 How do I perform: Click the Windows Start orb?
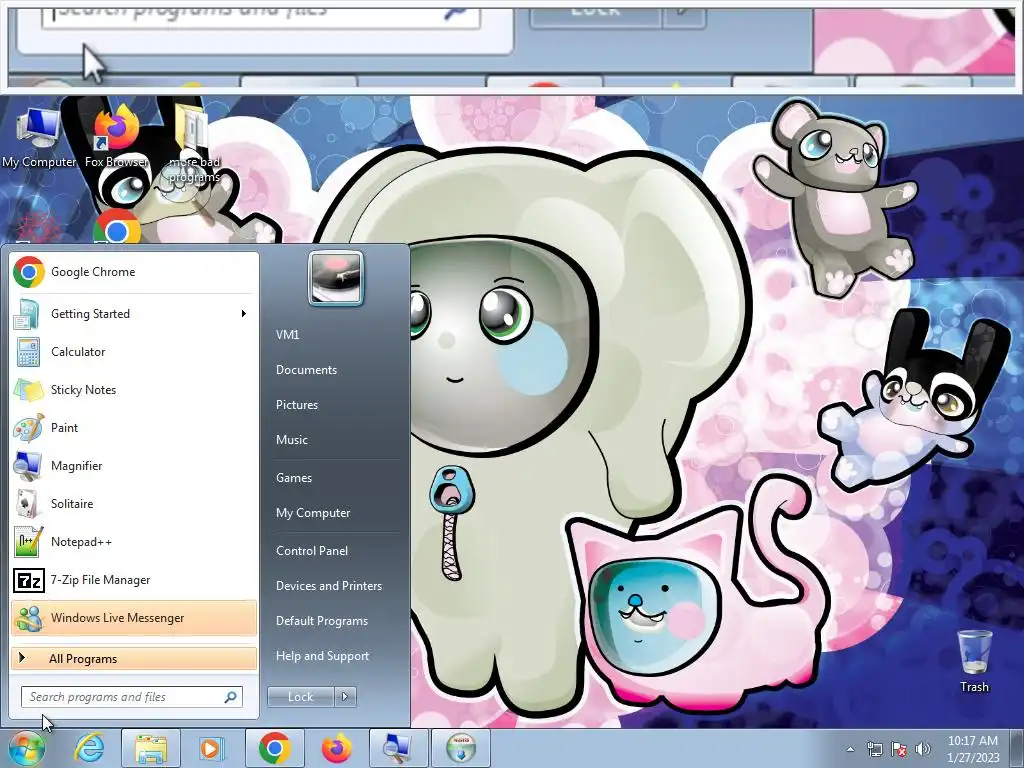(26, 748)
